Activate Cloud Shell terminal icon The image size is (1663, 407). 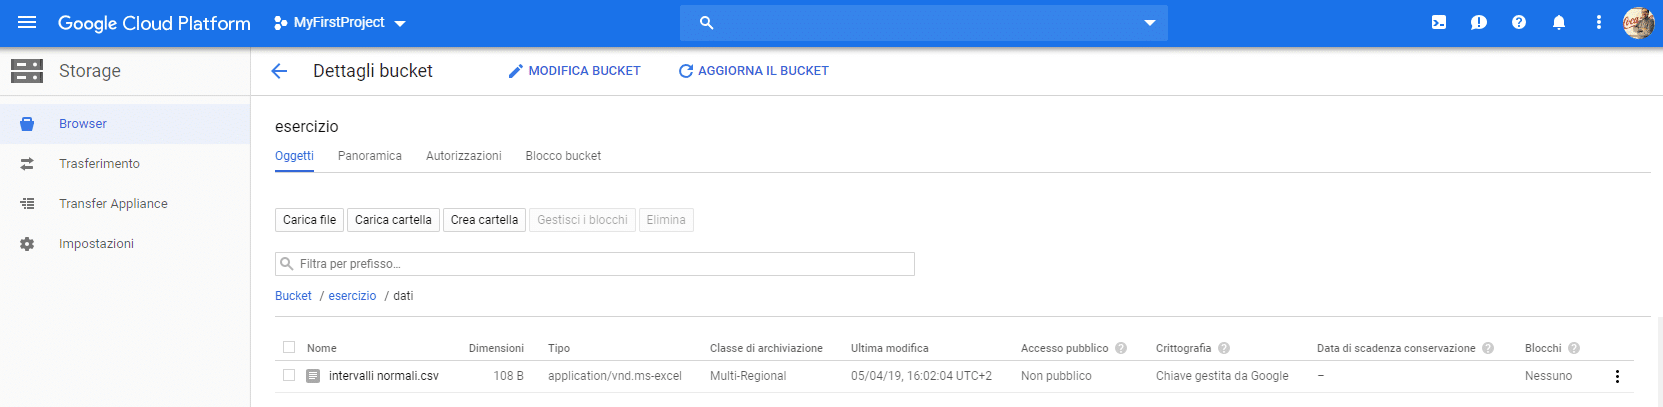pyautogui.click(x=1439, y=22)
